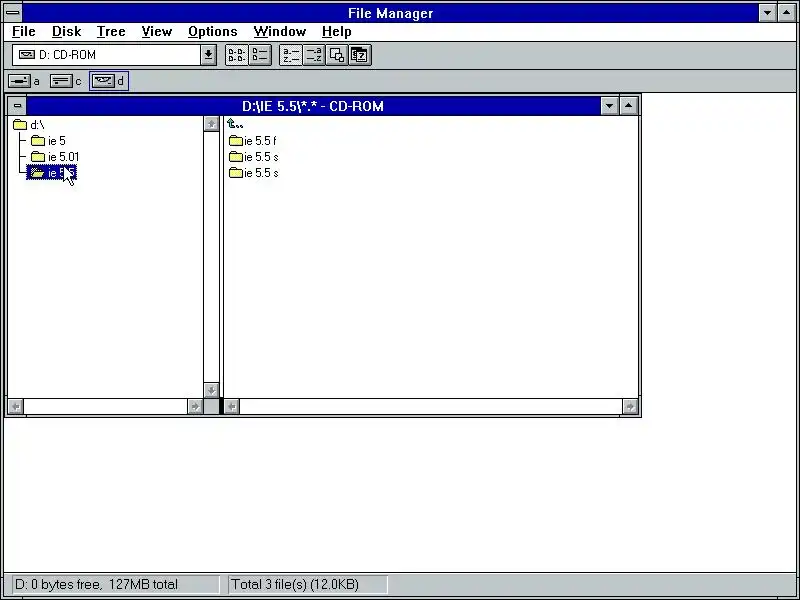This screenshot has height=600, width=800.
Task: Click the D:\IE 5.5\*.* title bar
Action: [313, 106]
